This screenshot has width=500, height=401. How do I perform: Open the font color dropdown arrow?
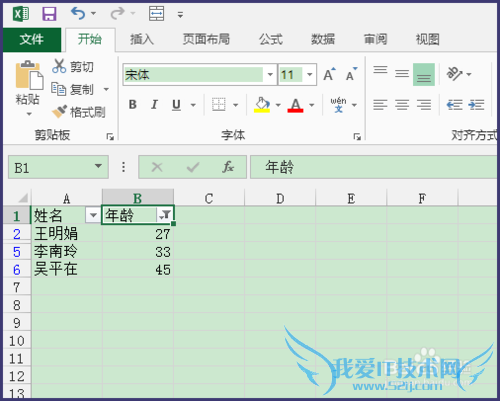click(312, 105)
